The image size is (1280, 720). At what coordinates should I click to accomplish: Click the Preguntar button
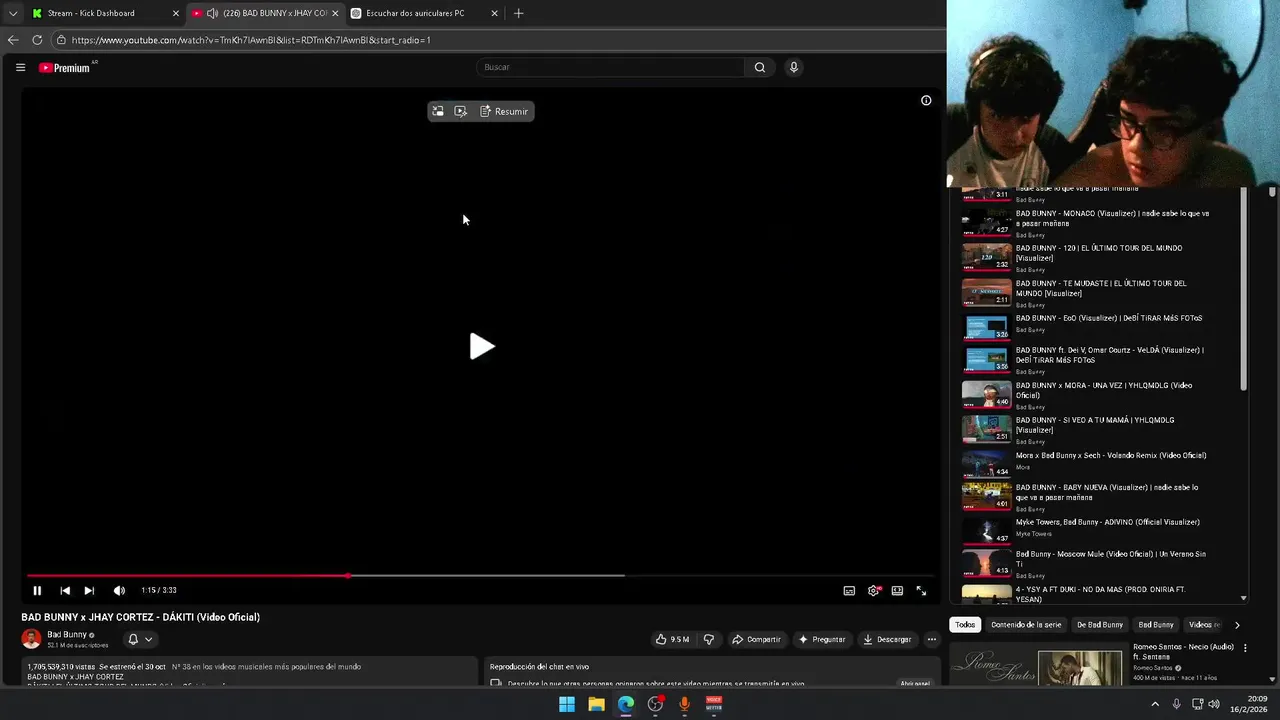pos(822,639)
